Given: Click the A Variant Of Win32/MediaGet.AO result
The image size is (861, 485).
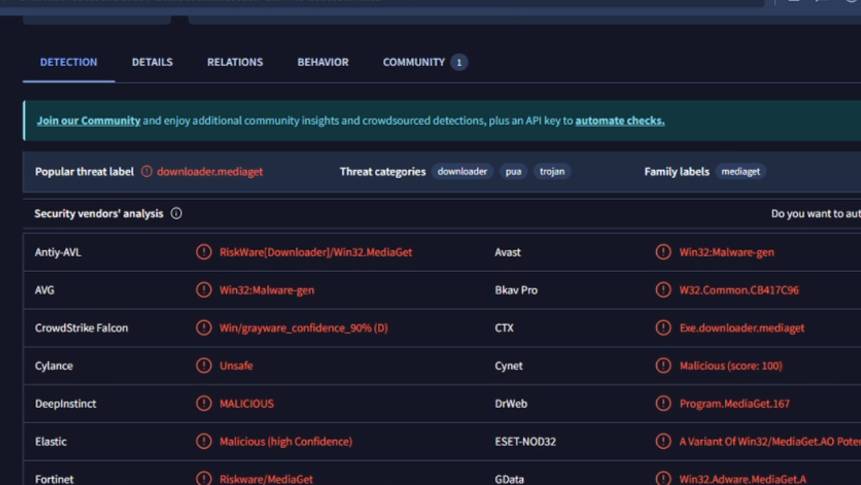Looking at the screenshot, I should click(770, 442).
